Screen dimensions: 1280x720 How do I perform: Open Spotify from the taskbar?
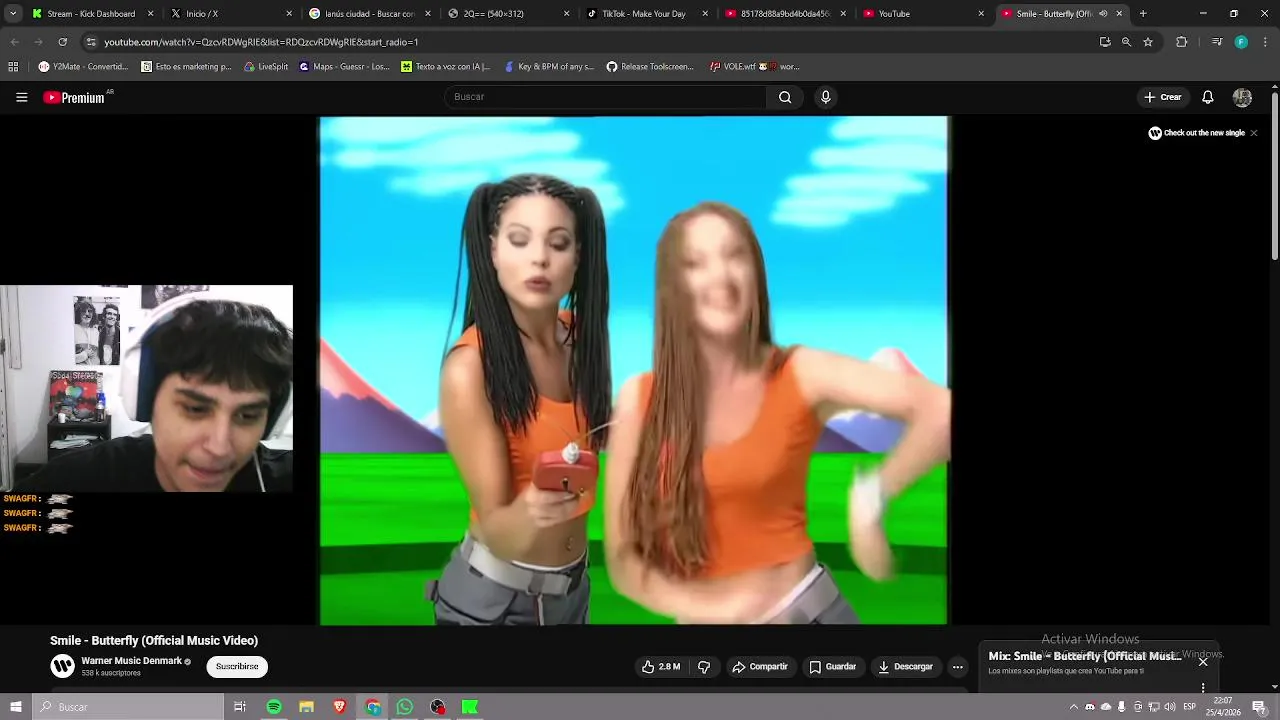274,707
